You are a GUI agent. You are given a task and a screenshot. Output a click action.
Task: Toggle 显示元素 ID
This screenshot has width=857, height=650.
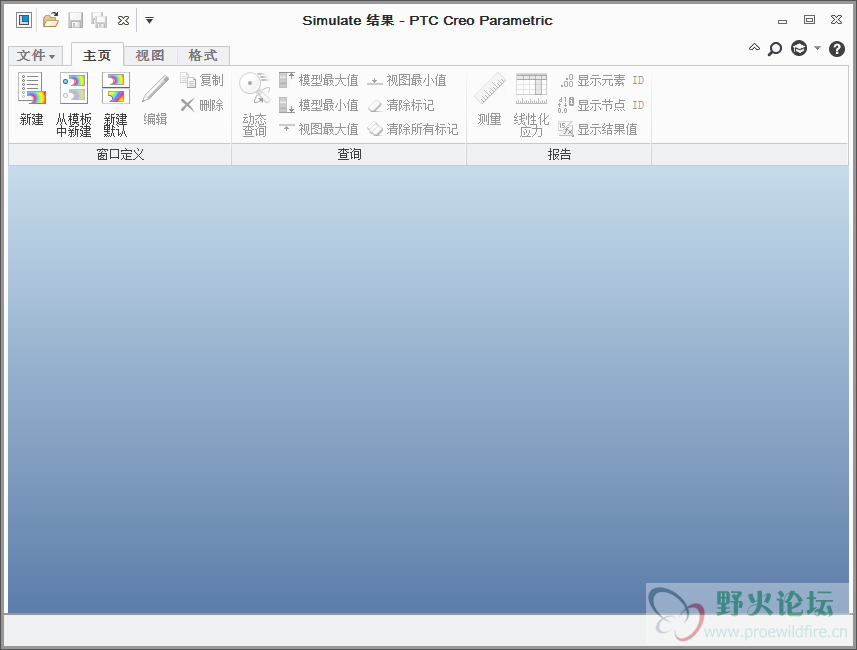click(601, 80)
